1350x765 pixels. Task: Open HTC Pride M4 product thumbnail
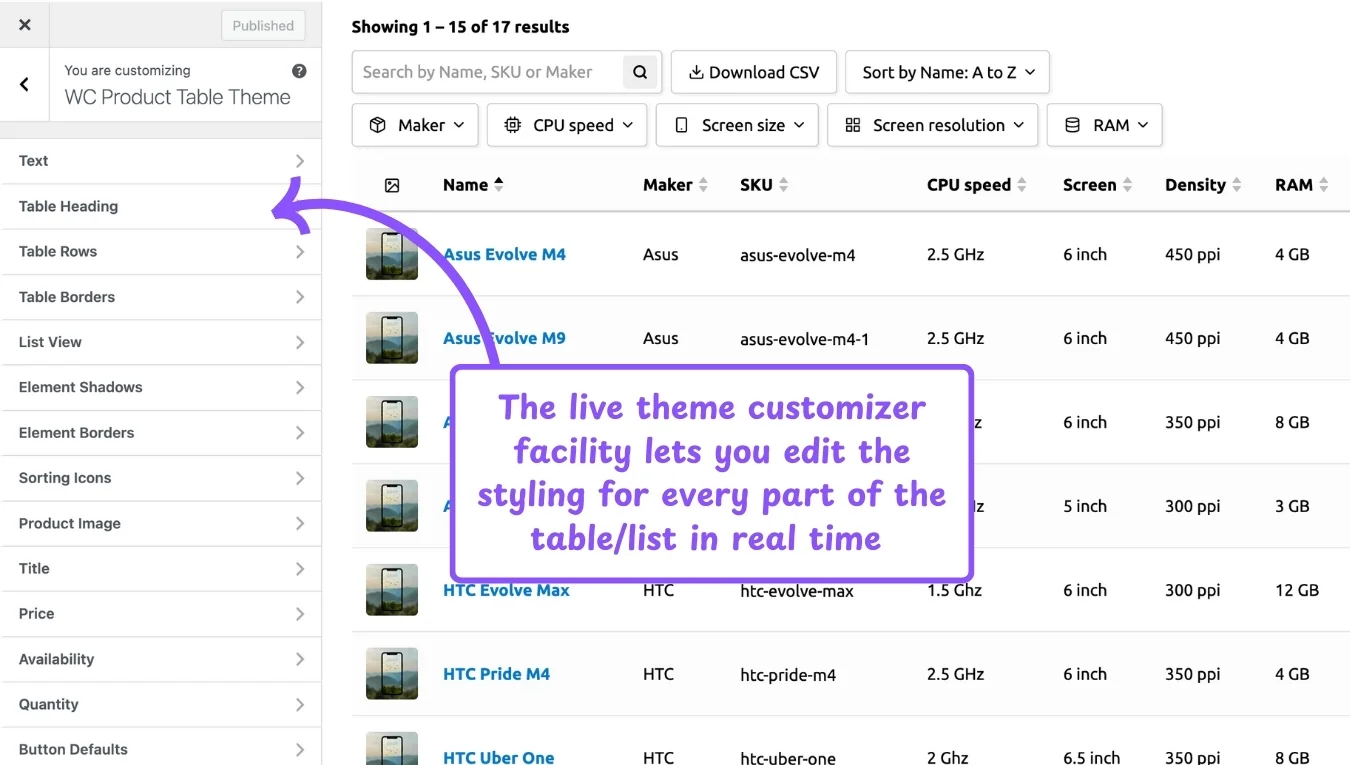[392, 674]
